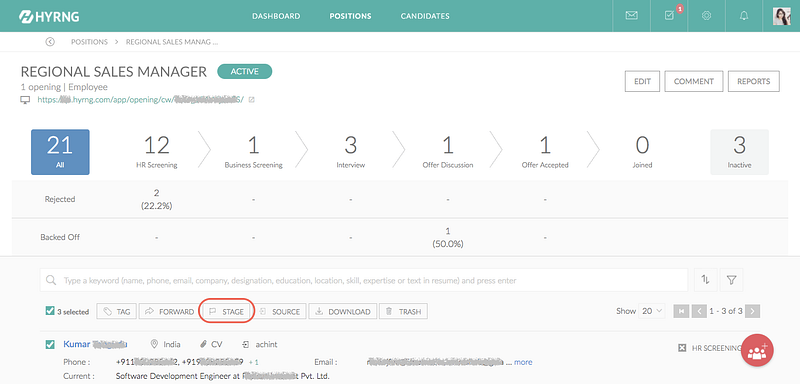Open the notifications bell

point(744,16)
